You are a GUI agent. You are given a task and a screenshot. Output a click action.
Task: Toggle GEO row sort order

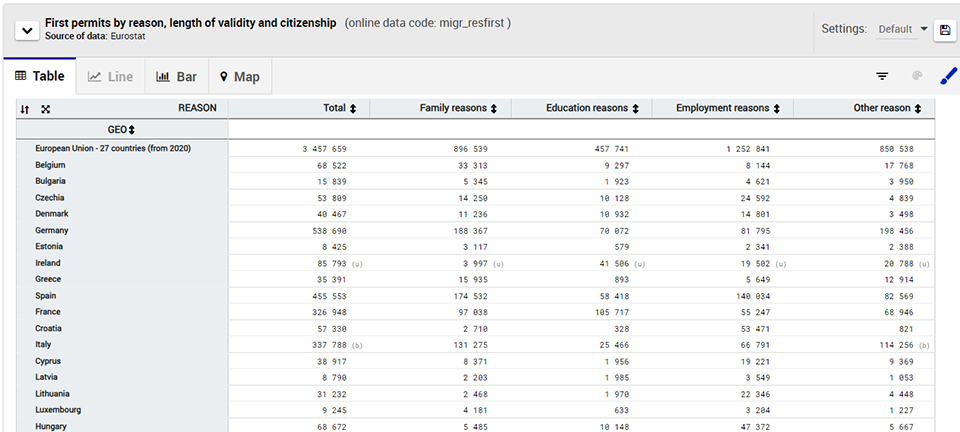[131, 129]
